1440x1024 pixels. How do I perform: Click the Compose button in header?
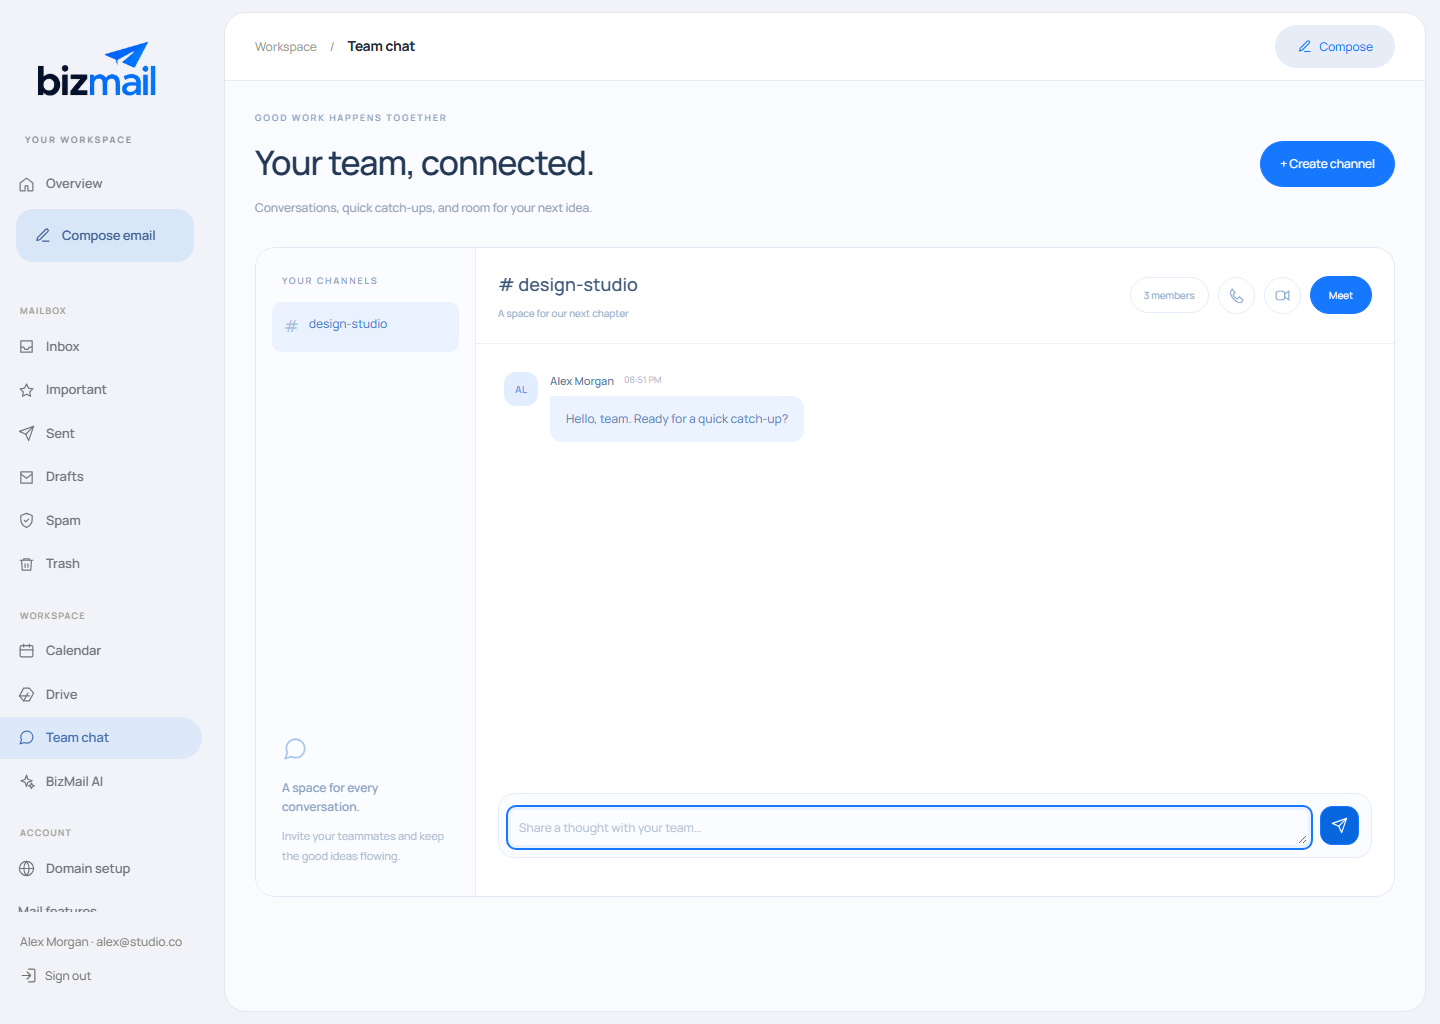coord(1335,47)
